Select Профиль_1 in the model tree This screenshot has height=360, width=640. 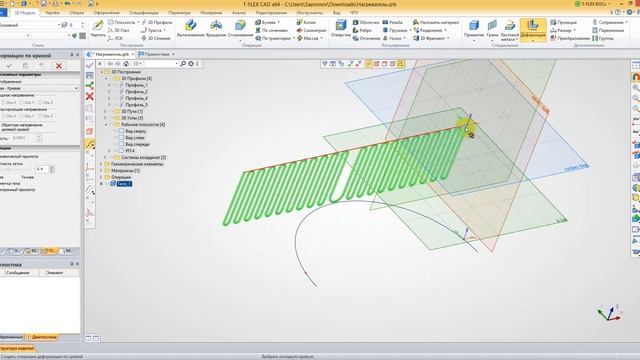point(136,85)
